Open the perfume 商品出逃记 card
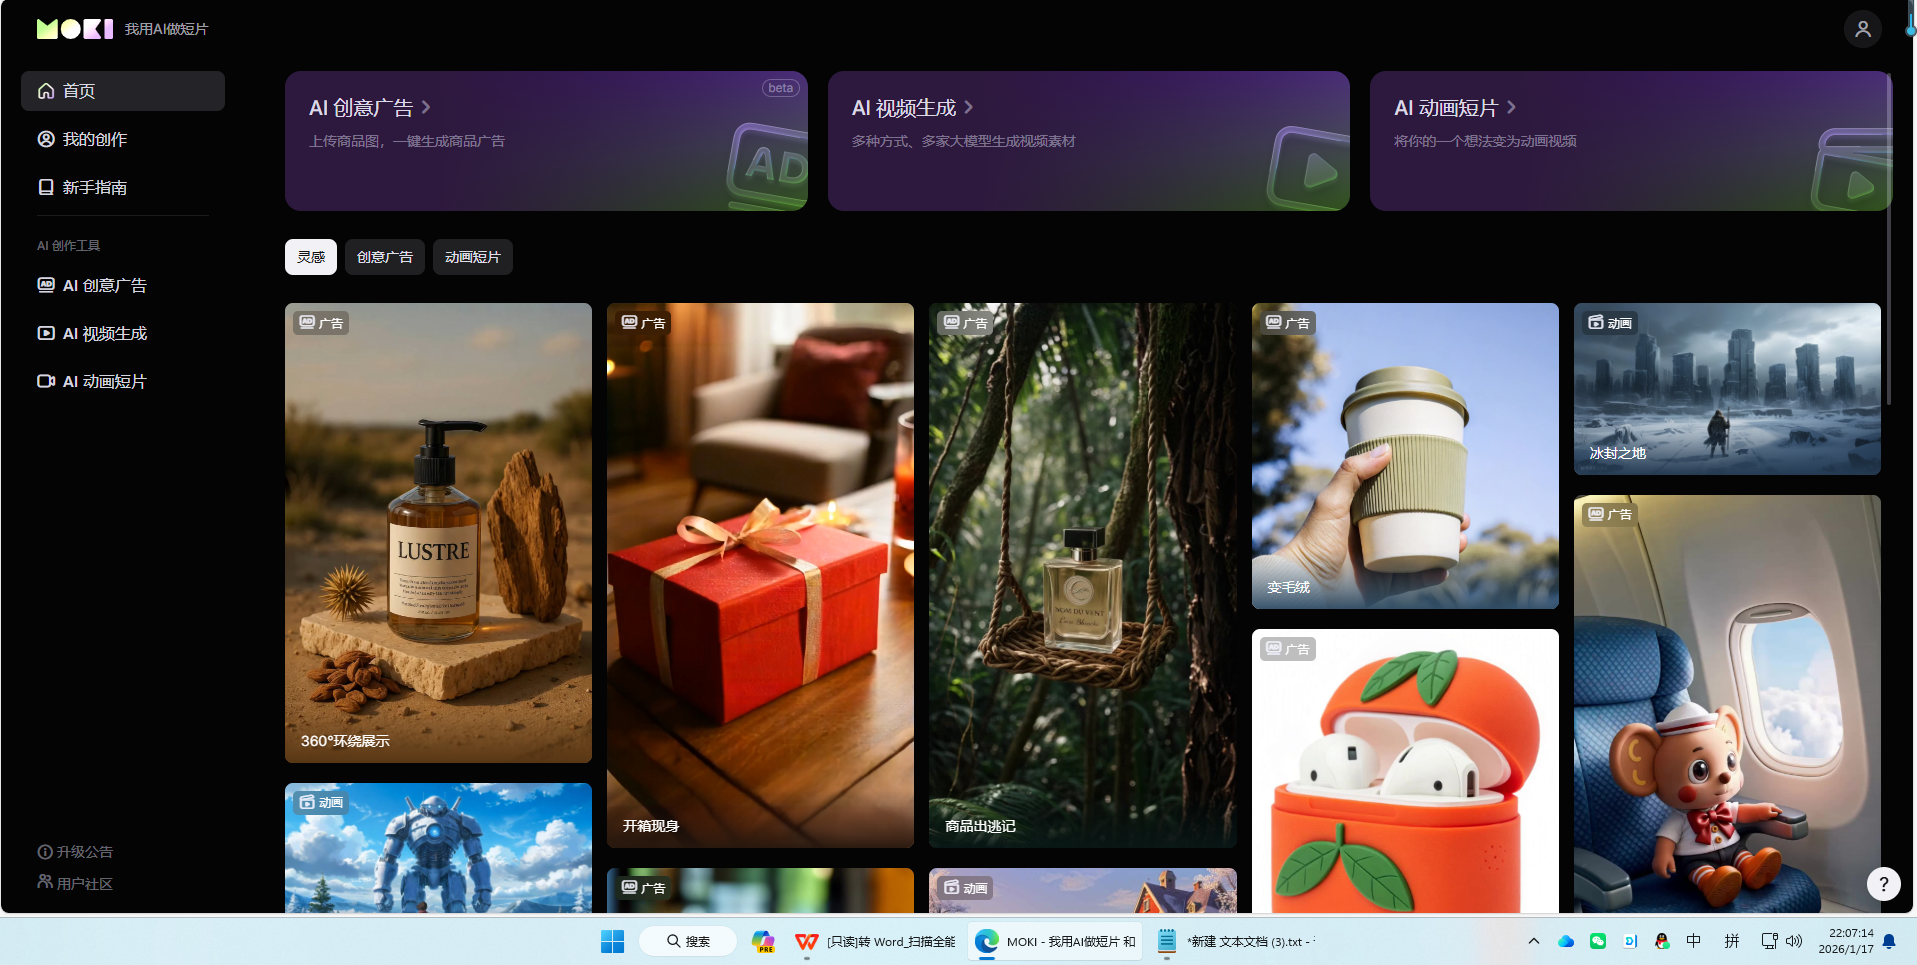 point(1082,575)
